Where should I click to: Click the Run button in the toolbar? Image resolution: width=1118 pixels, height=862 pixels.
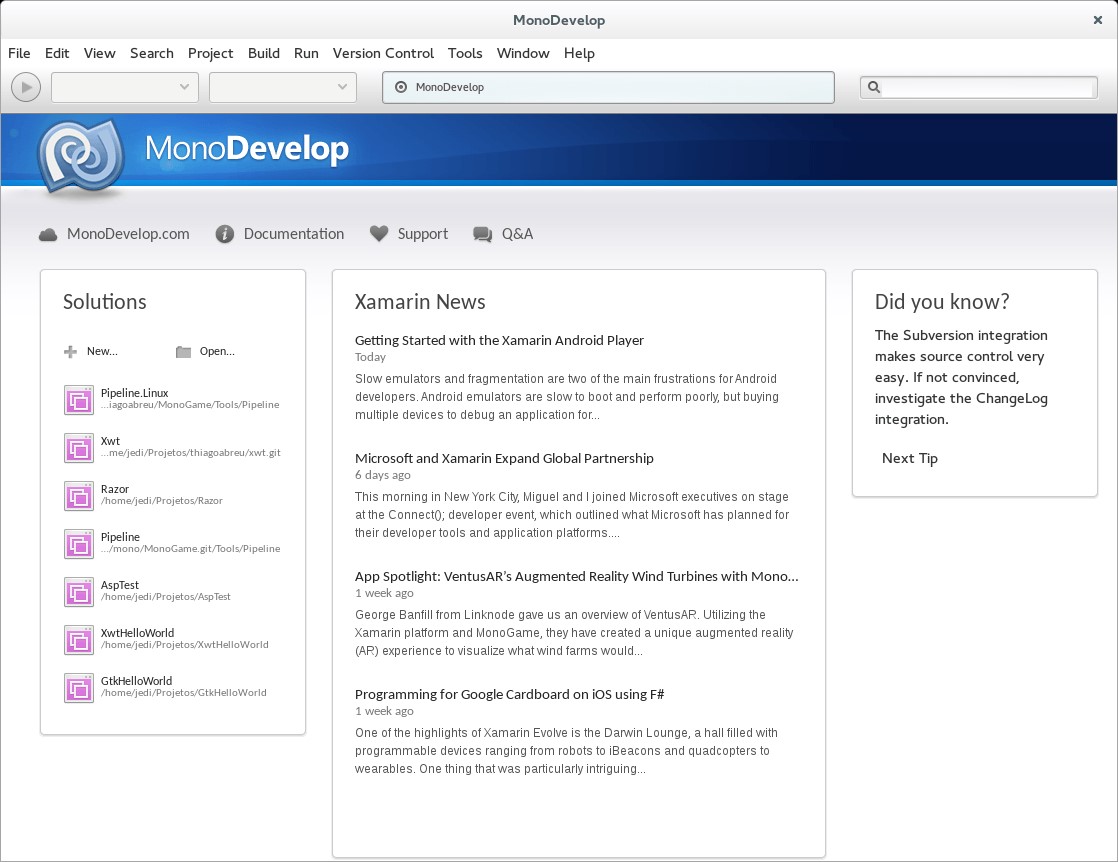(x=25, y=87)
